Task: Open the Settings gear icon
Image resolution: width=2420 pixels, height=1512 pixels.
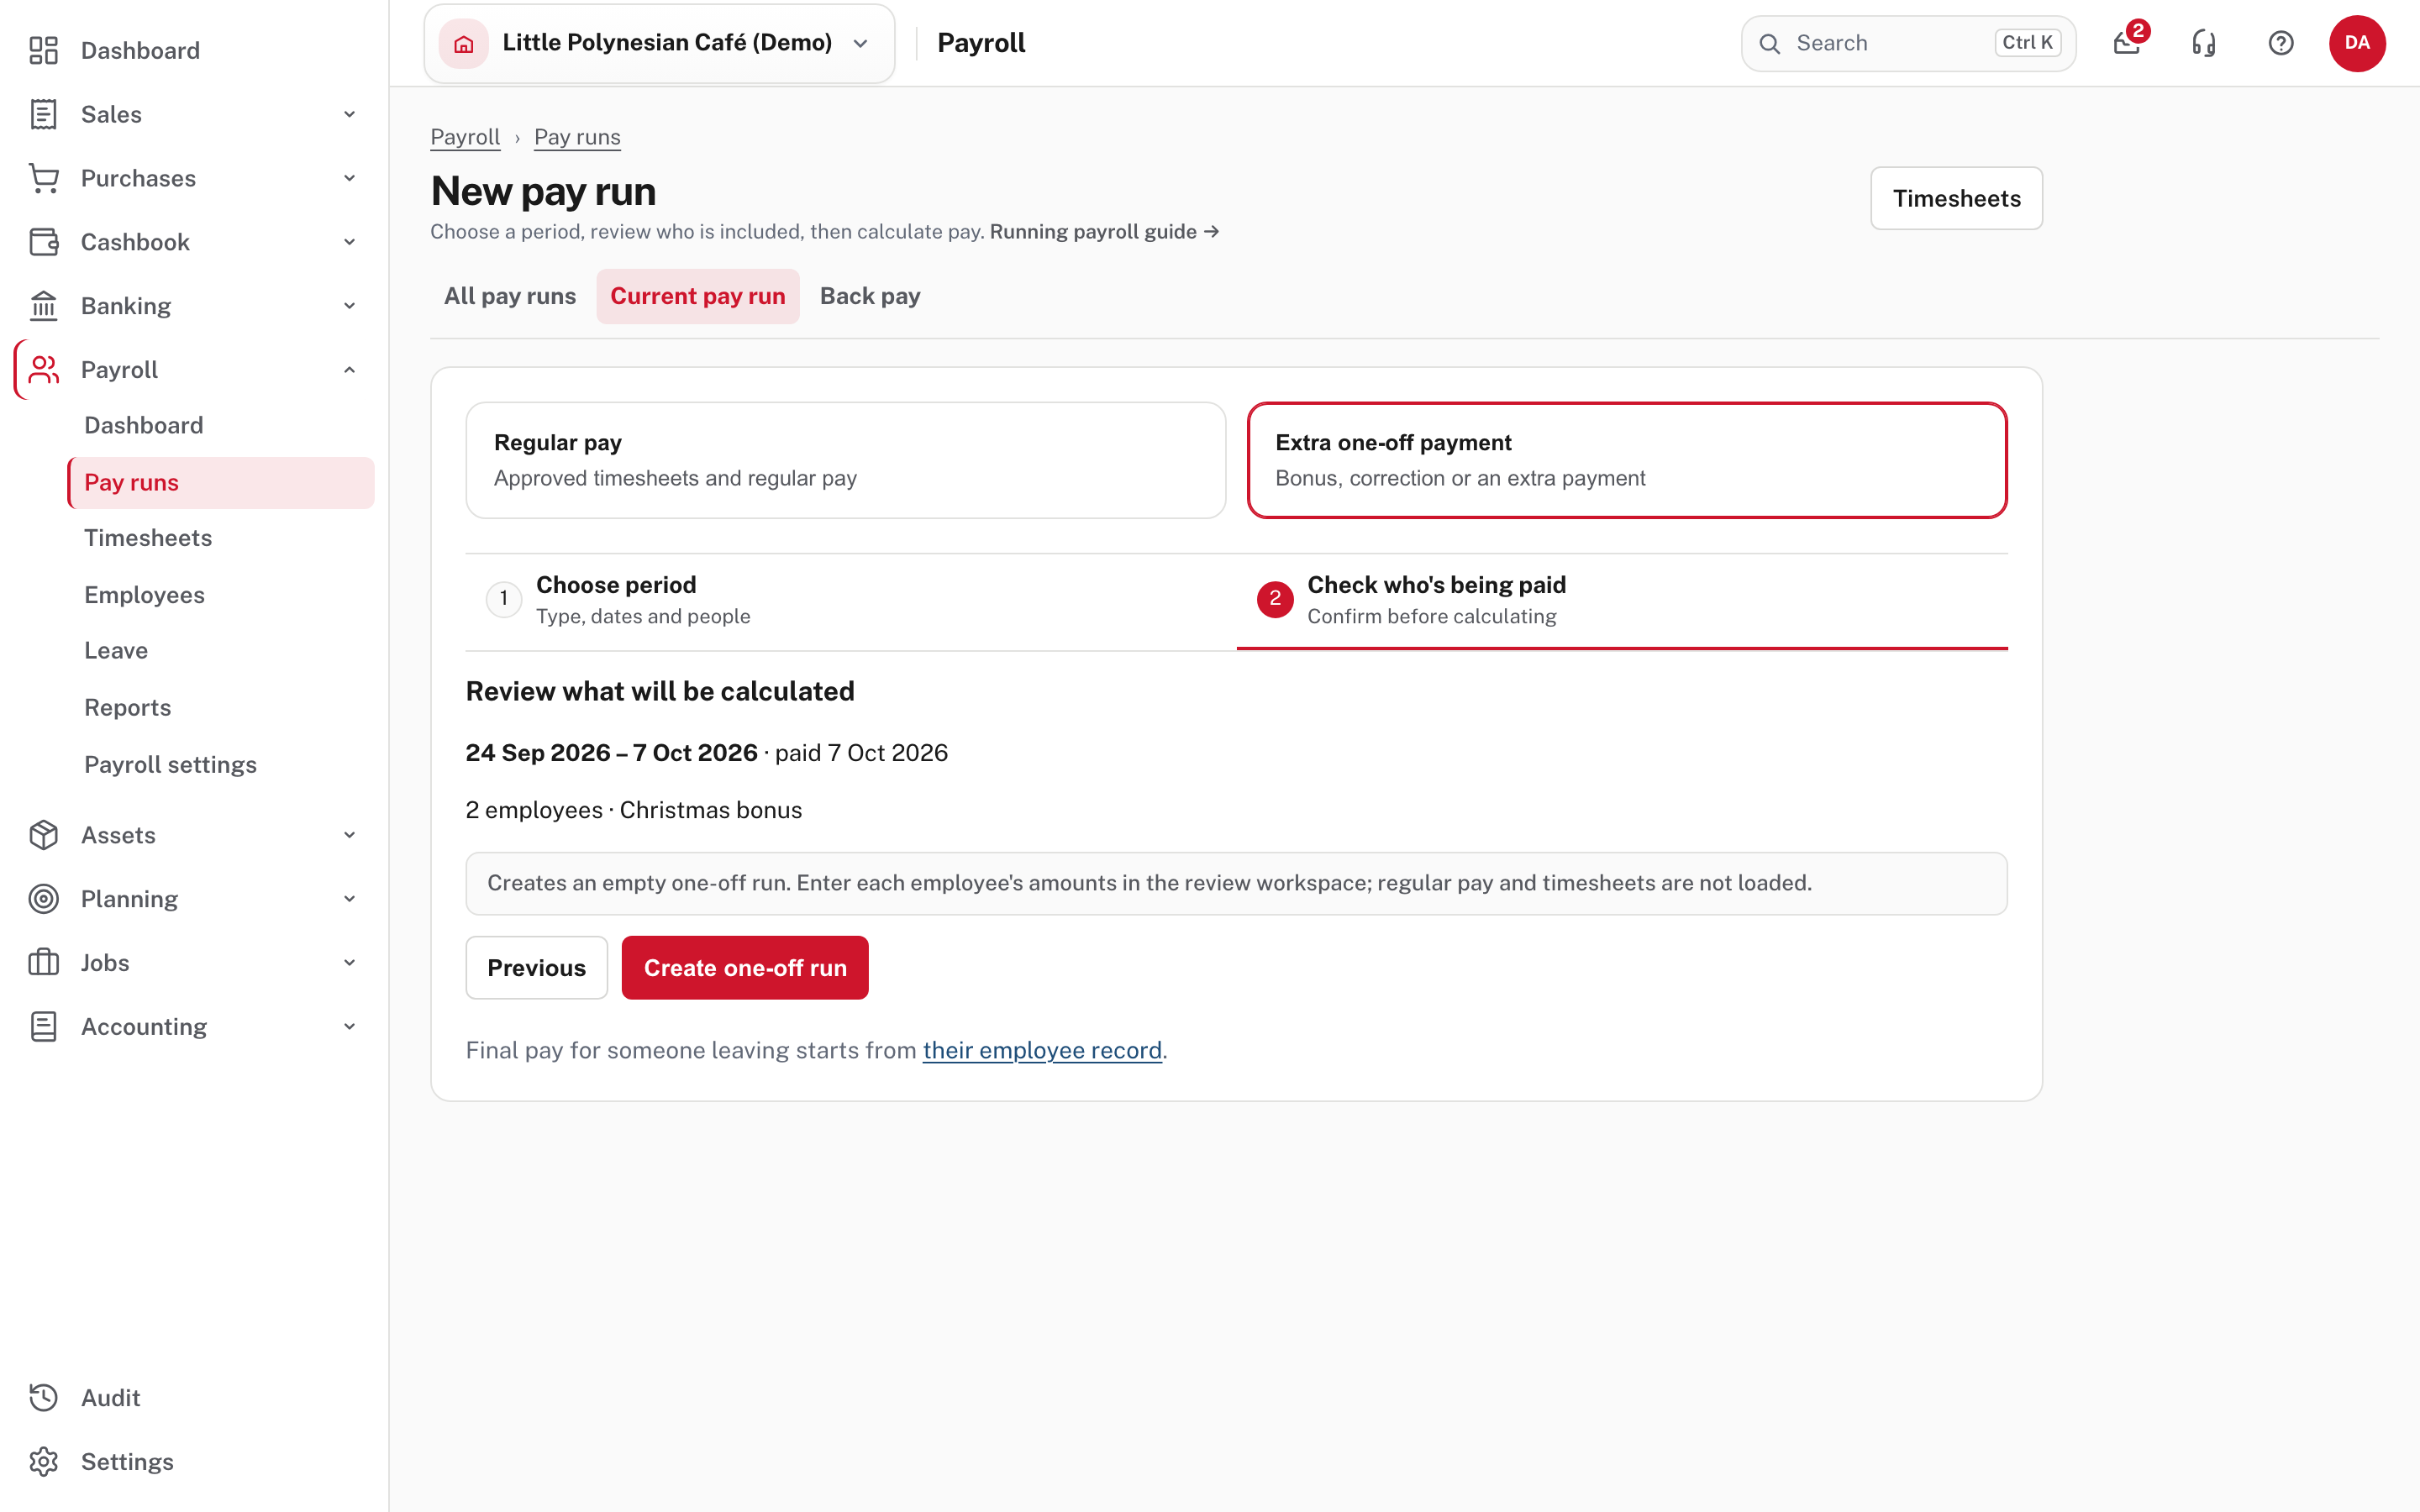Action: 43,1462
